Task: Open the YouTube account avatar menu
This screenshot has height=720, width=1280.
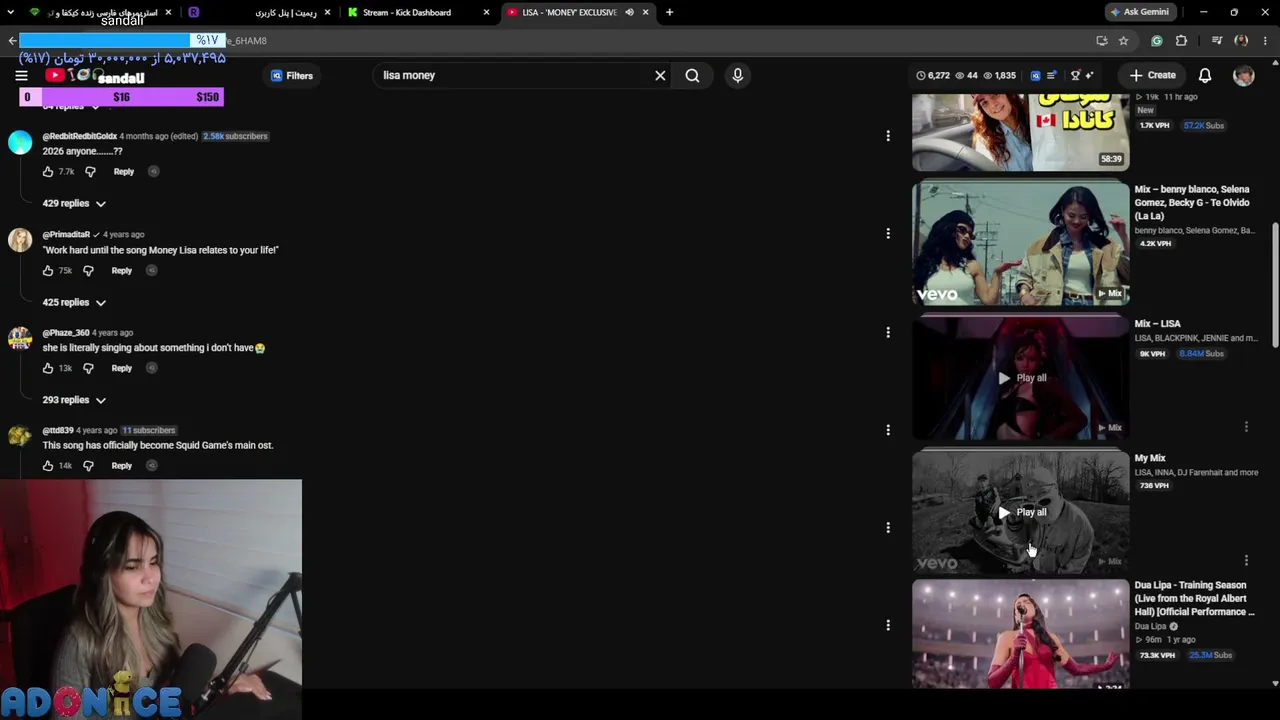Action: (x=1244, y=75)
